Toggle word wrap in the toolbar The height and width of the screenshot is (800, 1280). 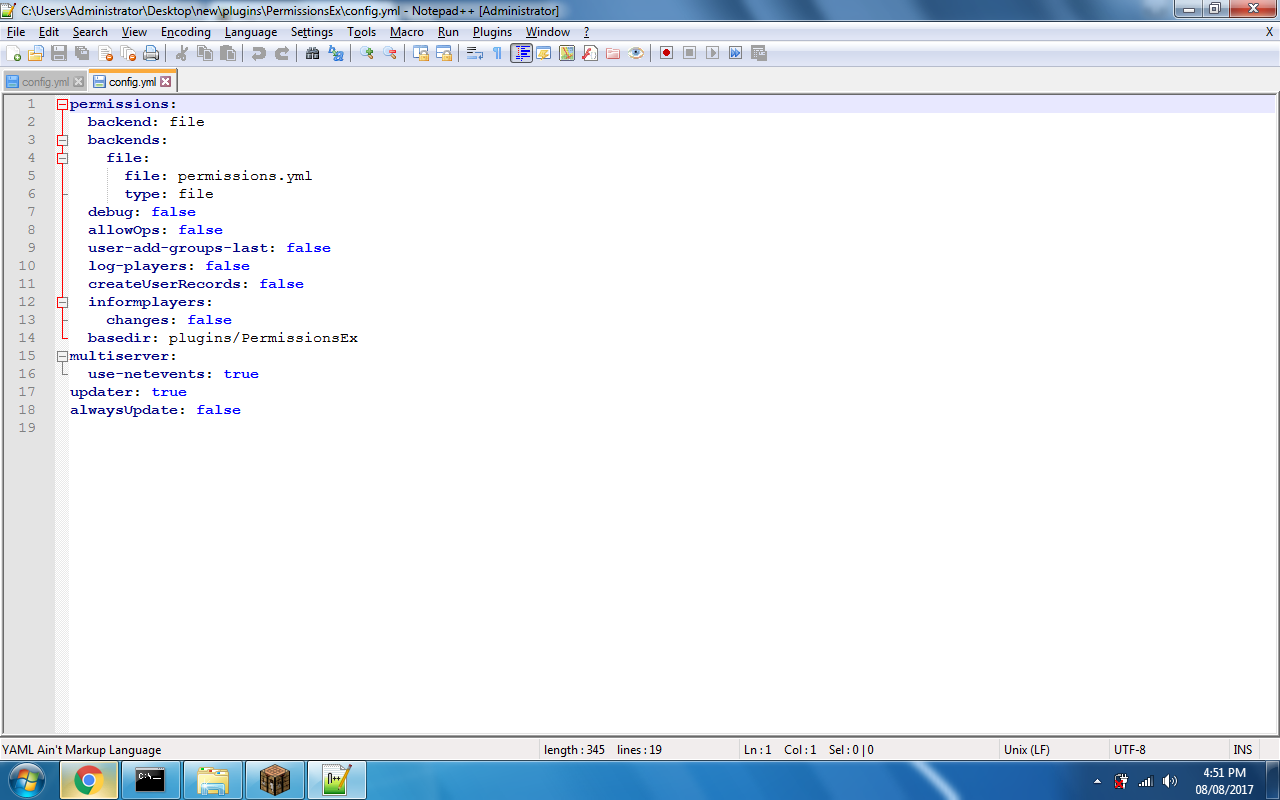(475, 53)
